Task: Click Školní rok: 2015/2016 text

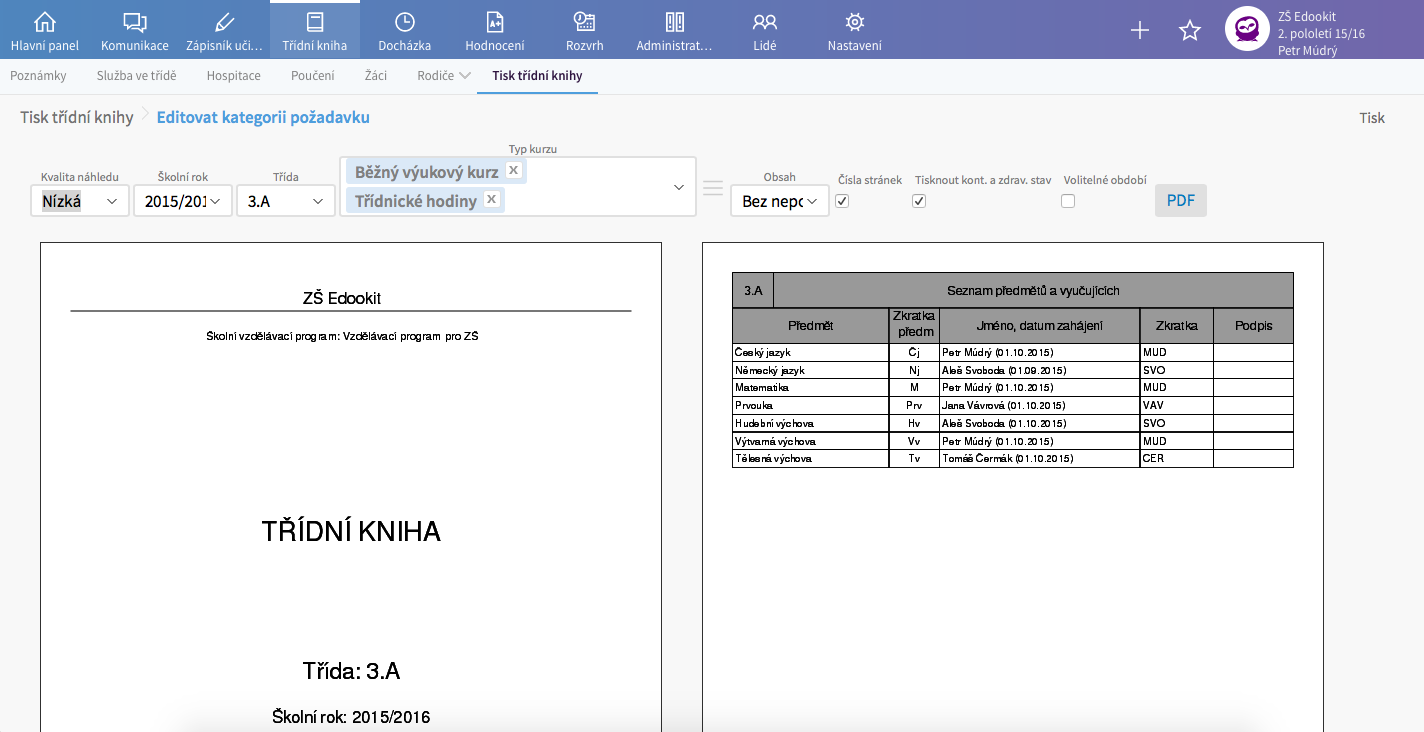Action: point(351,716)
